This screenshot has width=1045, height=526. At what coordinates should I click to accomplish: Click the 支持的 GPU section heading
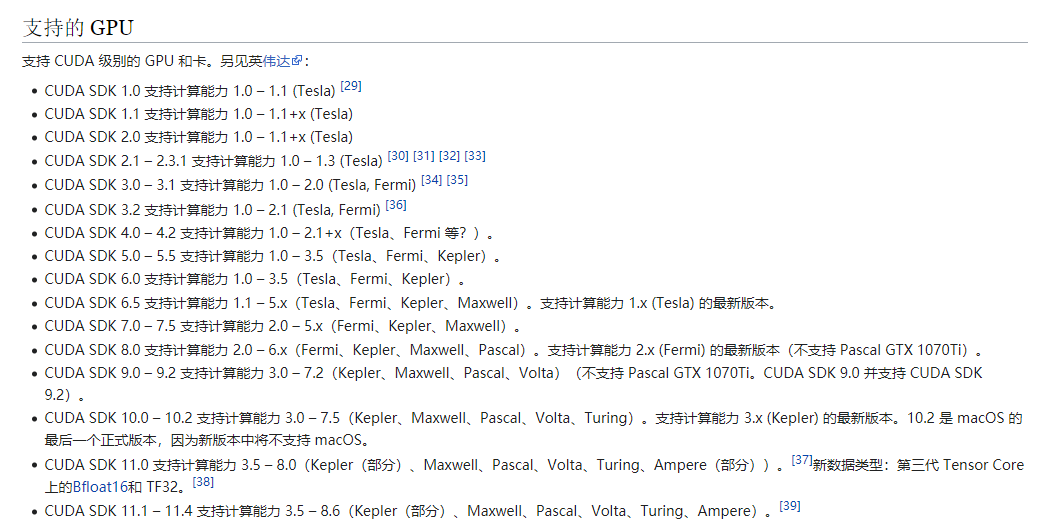[x=79, y=27]
